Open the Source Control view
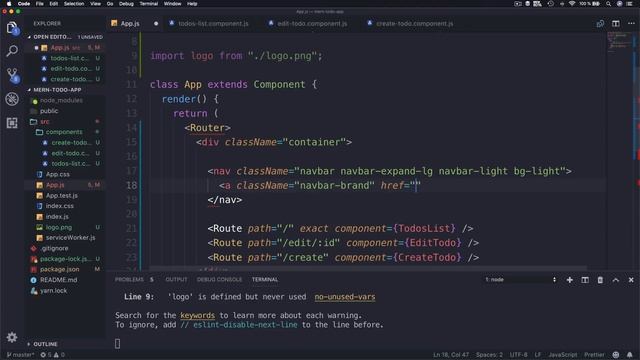 coord(12,75)
